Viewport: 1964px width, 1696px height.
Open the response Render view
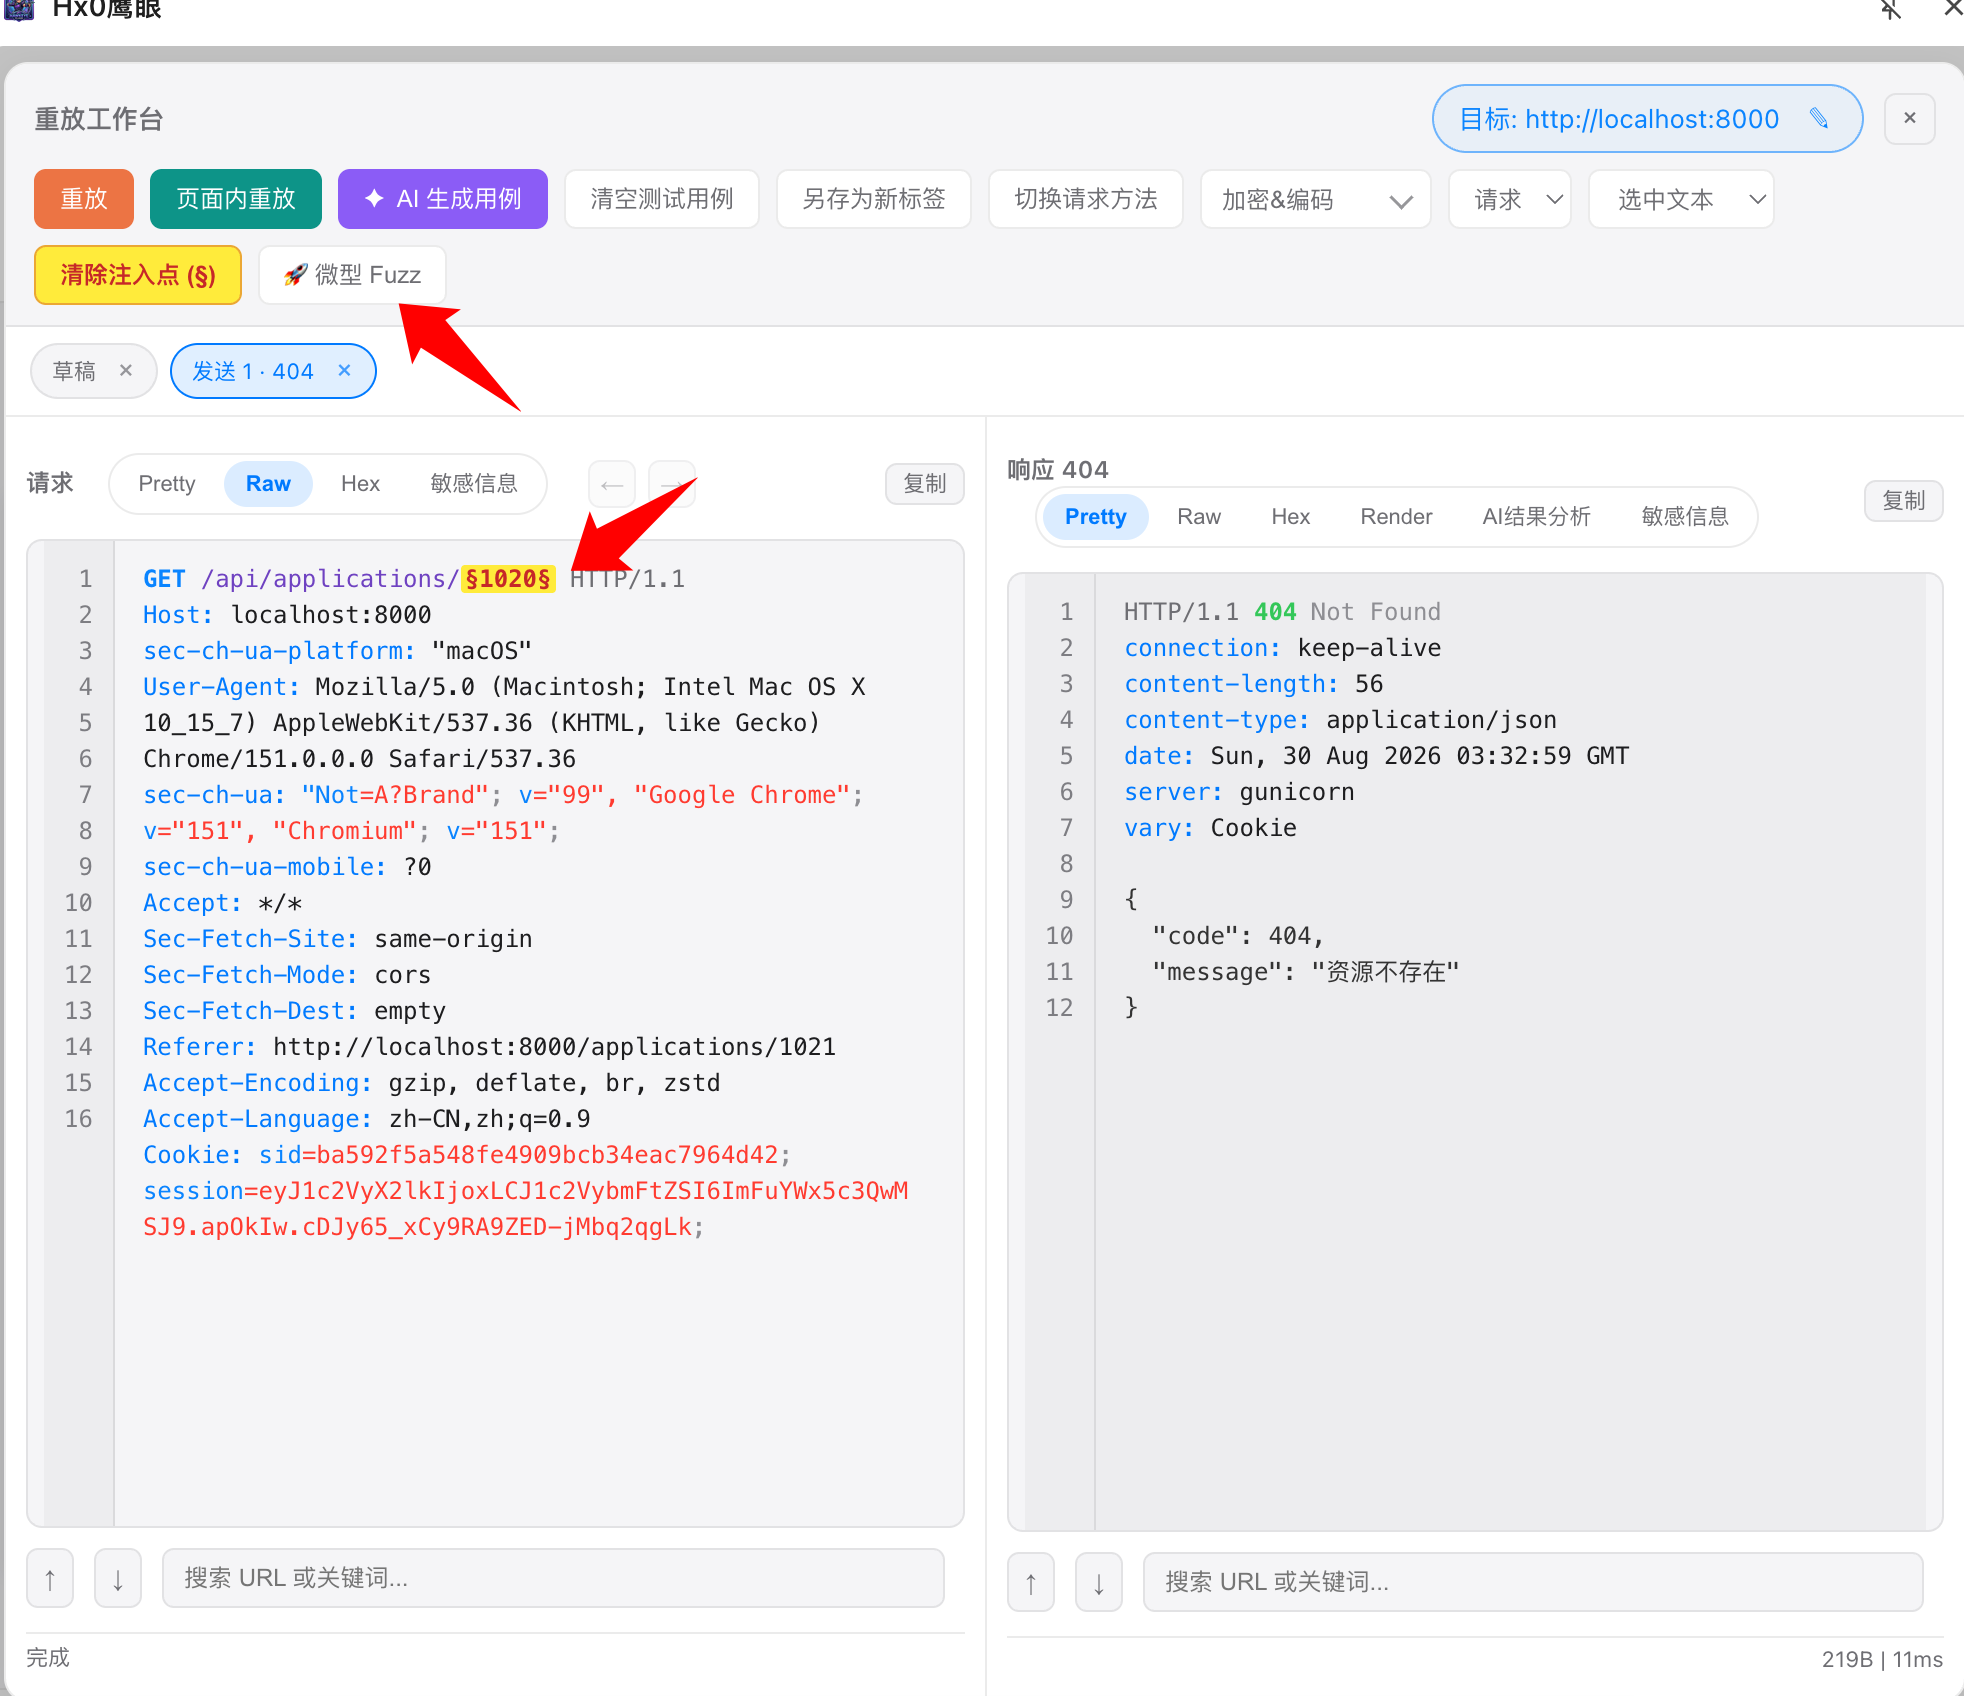click(1396, 517)
